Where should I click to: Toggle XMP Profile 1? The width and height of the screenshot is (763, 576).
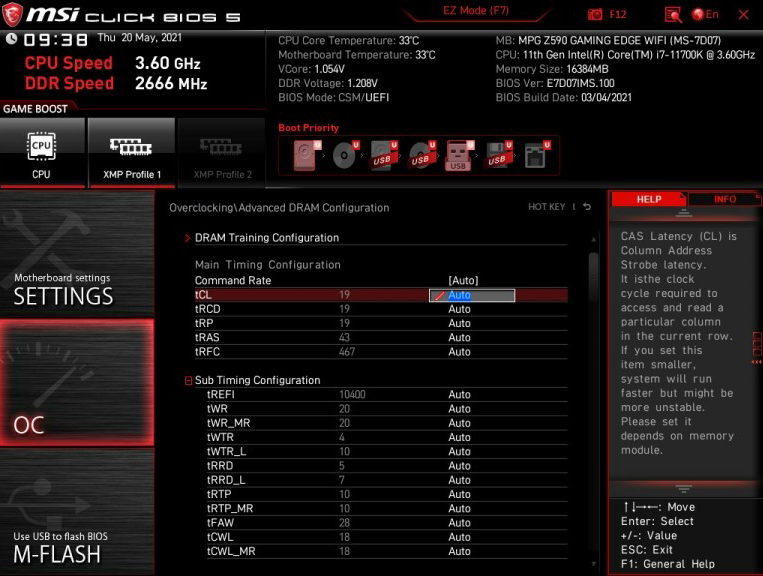(x=131, y=153)
